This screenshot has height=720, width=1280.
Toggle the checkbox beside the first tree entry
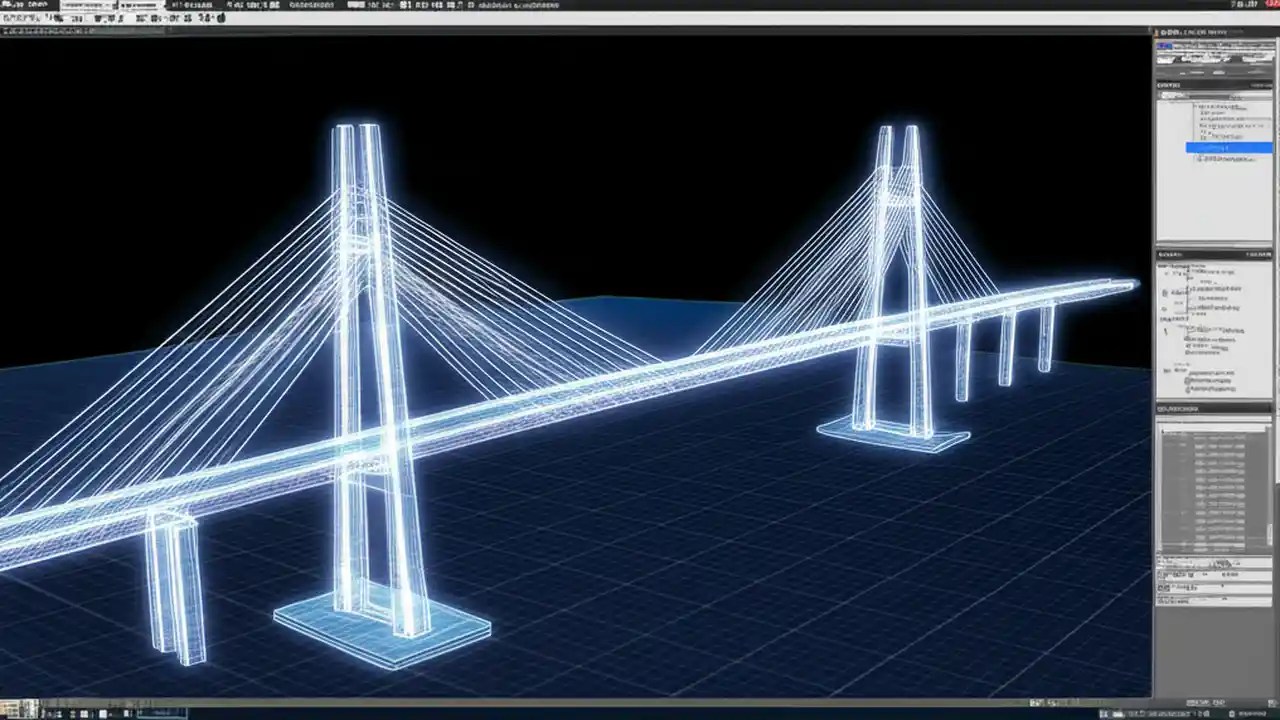click(1197, 107)
